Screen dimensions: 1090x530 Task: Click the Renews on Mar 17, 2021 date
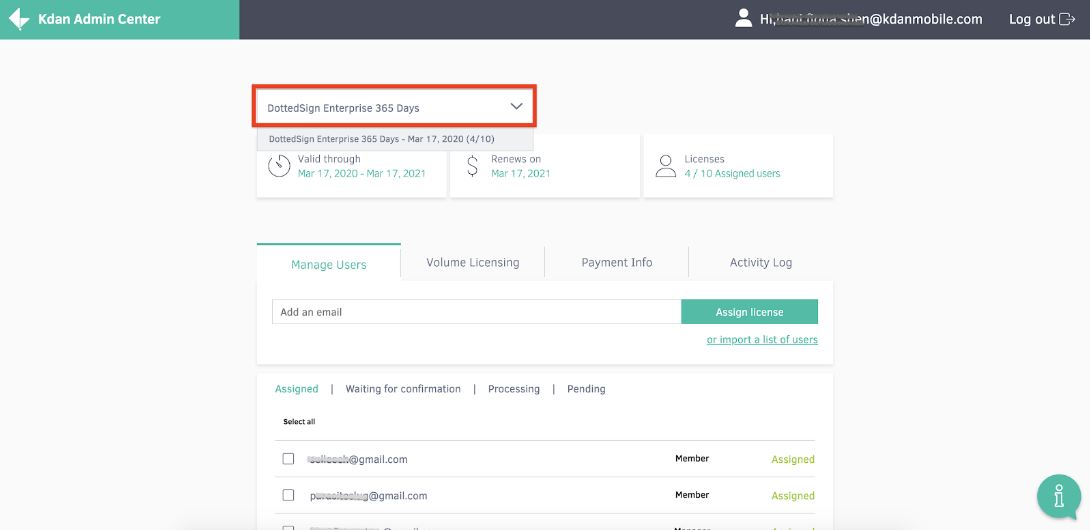coord(521,173)
